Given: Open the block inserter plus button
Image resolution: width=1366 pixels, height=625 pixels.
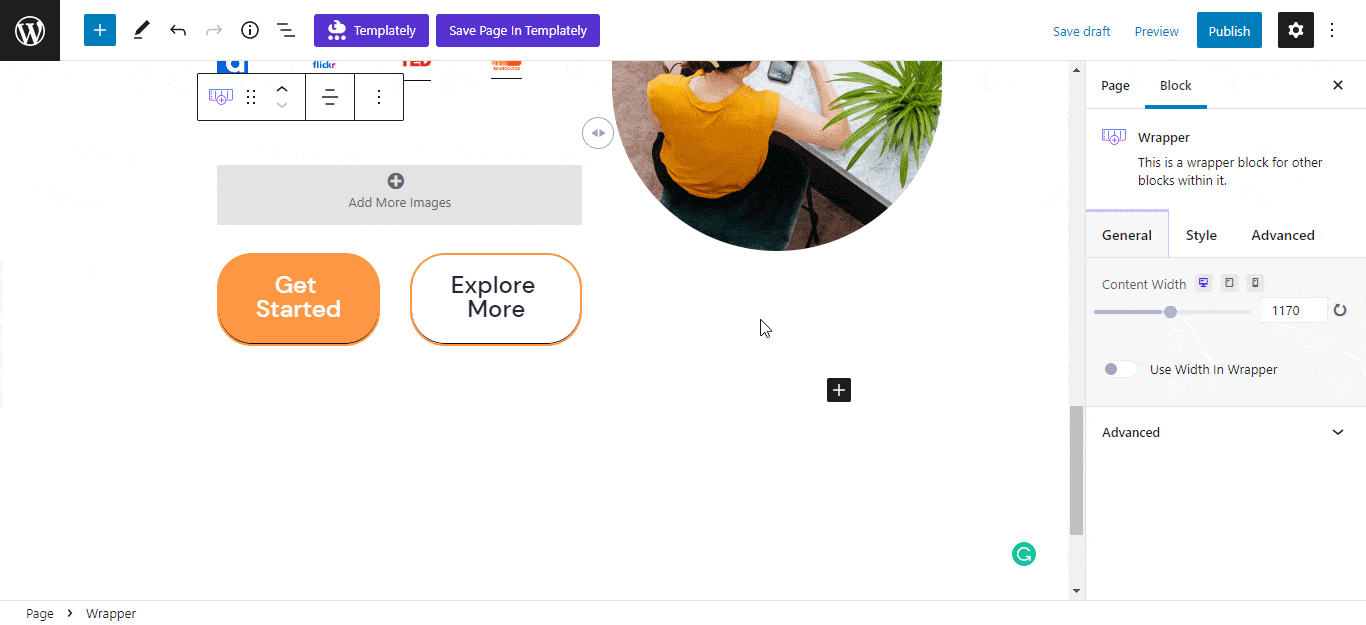Looking at the screenshot, I should click(x=100, y=30).
